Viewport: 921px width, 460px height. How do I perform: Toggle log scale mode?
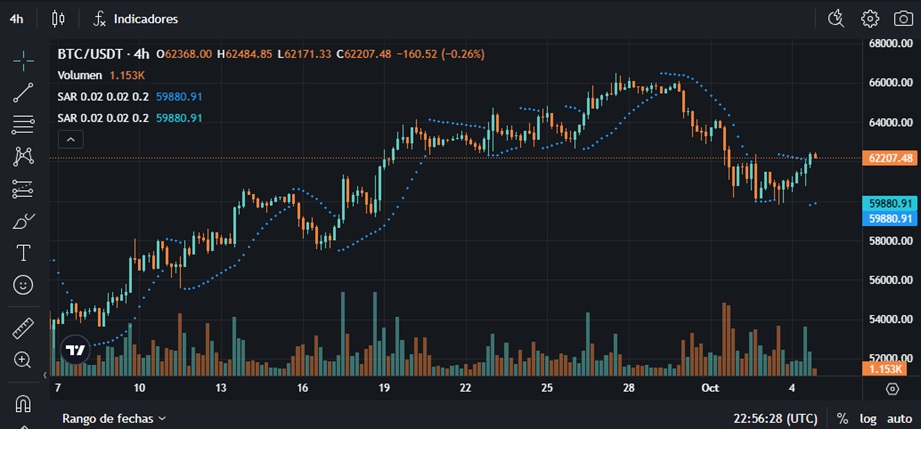pyautogui.click(x=868, y=419)
